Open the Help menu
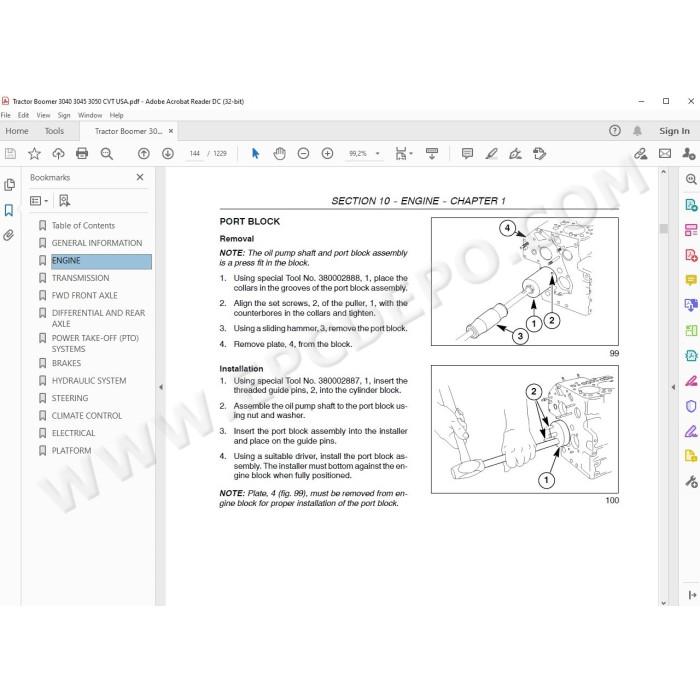Screen dimensions: 700x700 click(x=117, y=115)
